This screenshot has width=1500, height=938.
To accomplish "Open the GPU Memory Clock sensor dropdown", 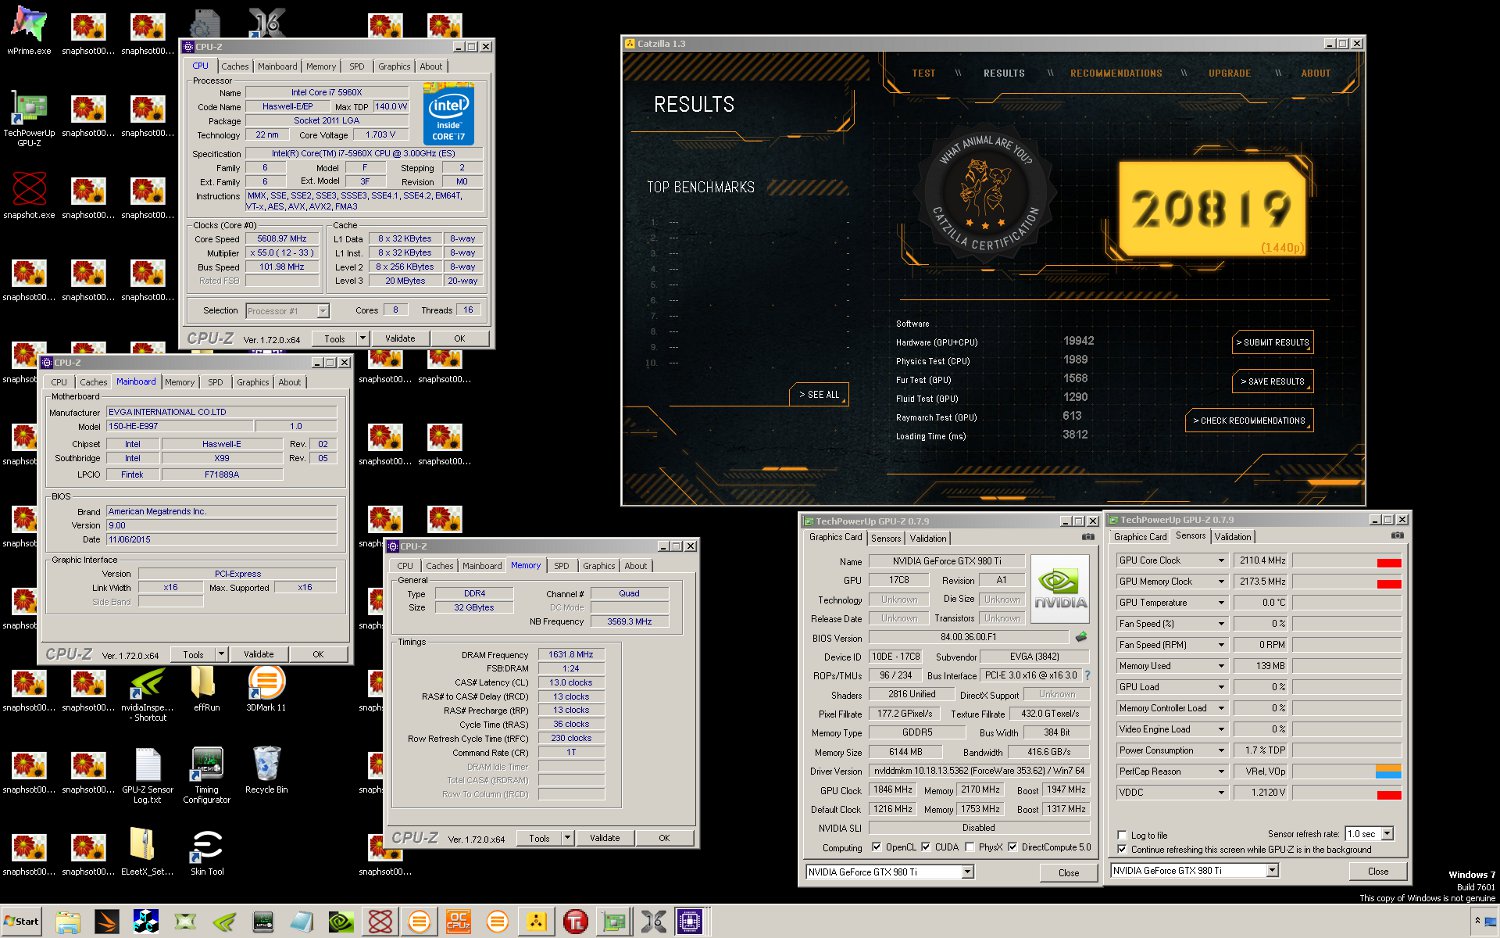I will tap(1221, 582).
